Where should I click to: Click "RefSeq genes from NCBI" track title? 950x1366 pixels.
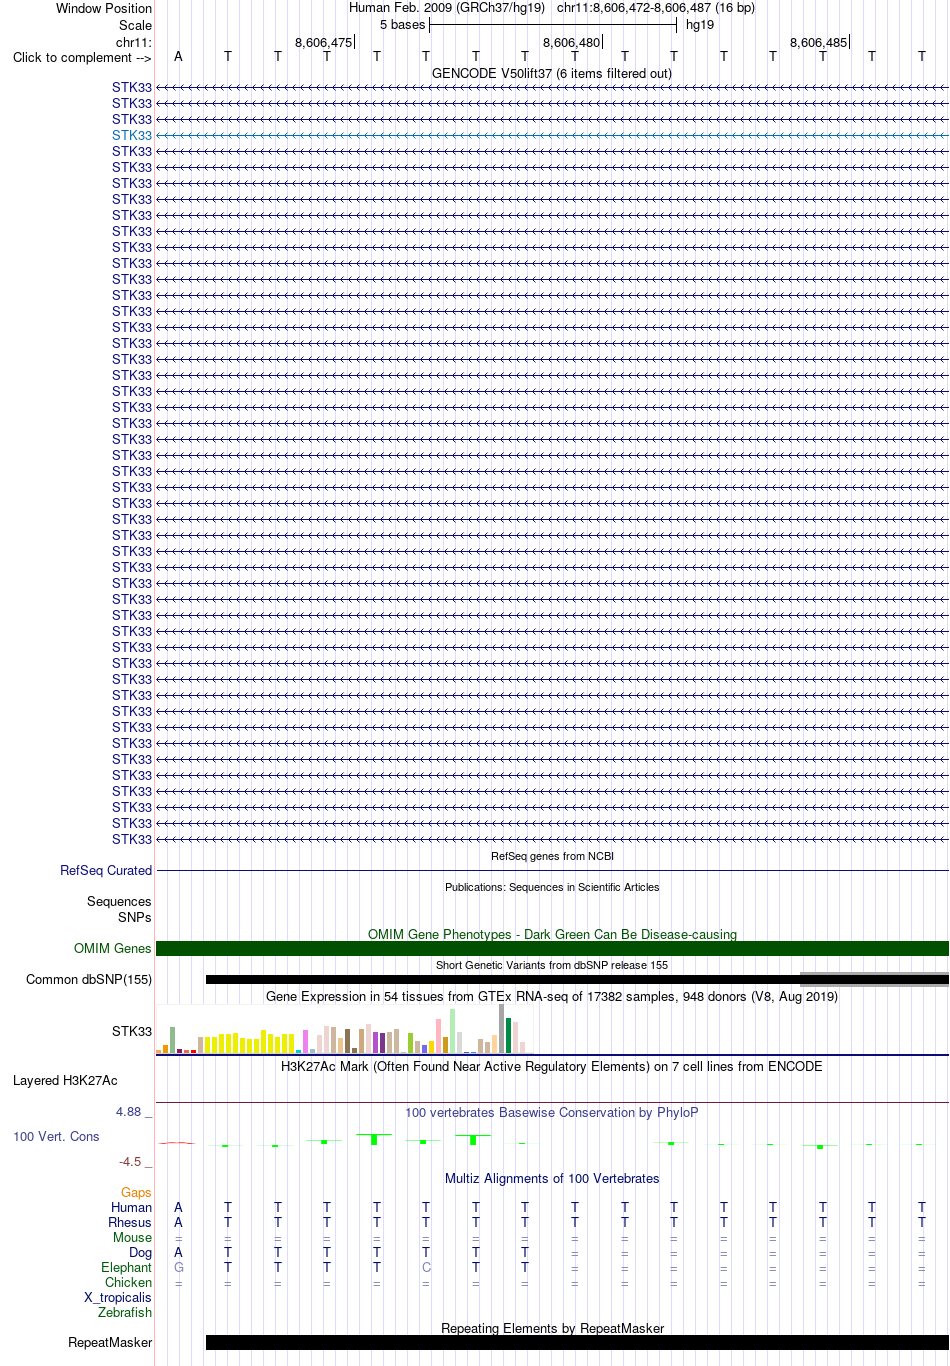click(552, 856)
